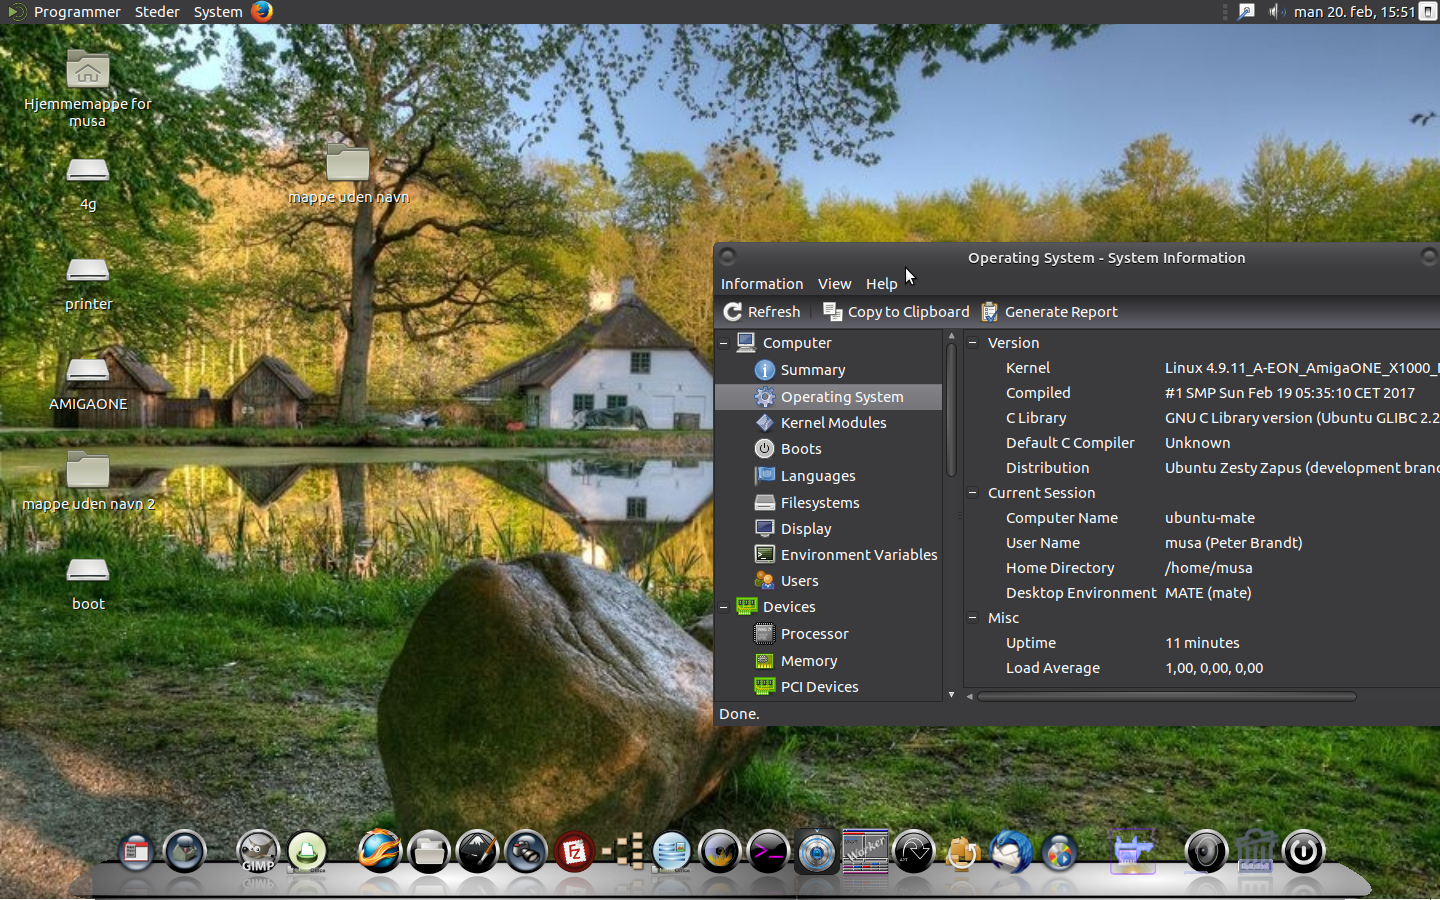Open the Boots entry
The height and width of the screenshot is (900, 1440).
coord(800,449)
